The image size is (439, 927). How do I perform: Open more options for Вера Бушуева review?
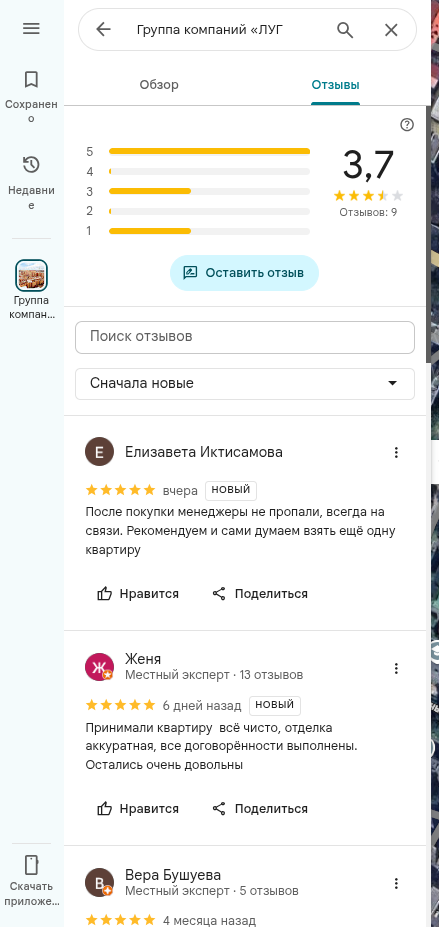[x=396, y=884]
